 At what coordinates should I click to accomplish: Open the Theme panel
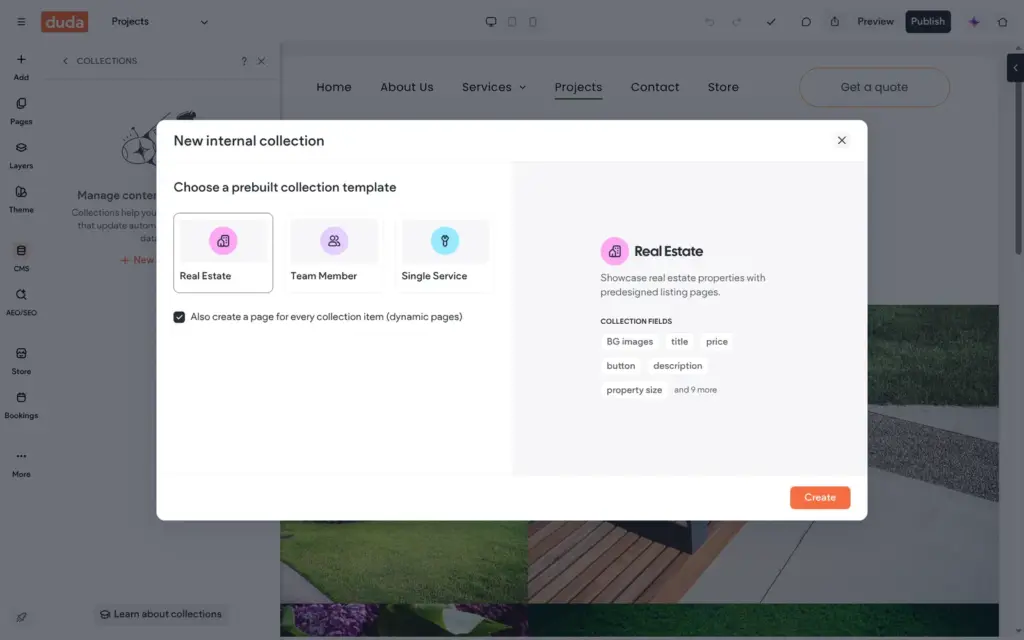[21, 200]
